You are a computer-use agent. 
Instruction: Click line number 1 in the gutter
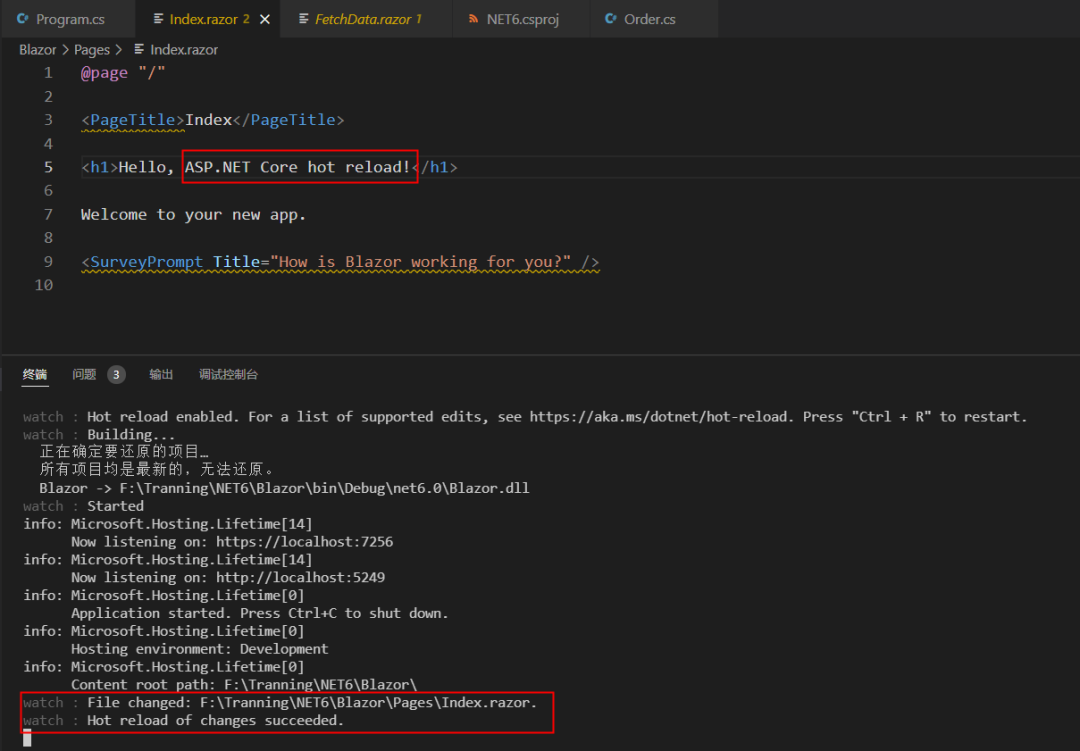(x=48, y=72)
